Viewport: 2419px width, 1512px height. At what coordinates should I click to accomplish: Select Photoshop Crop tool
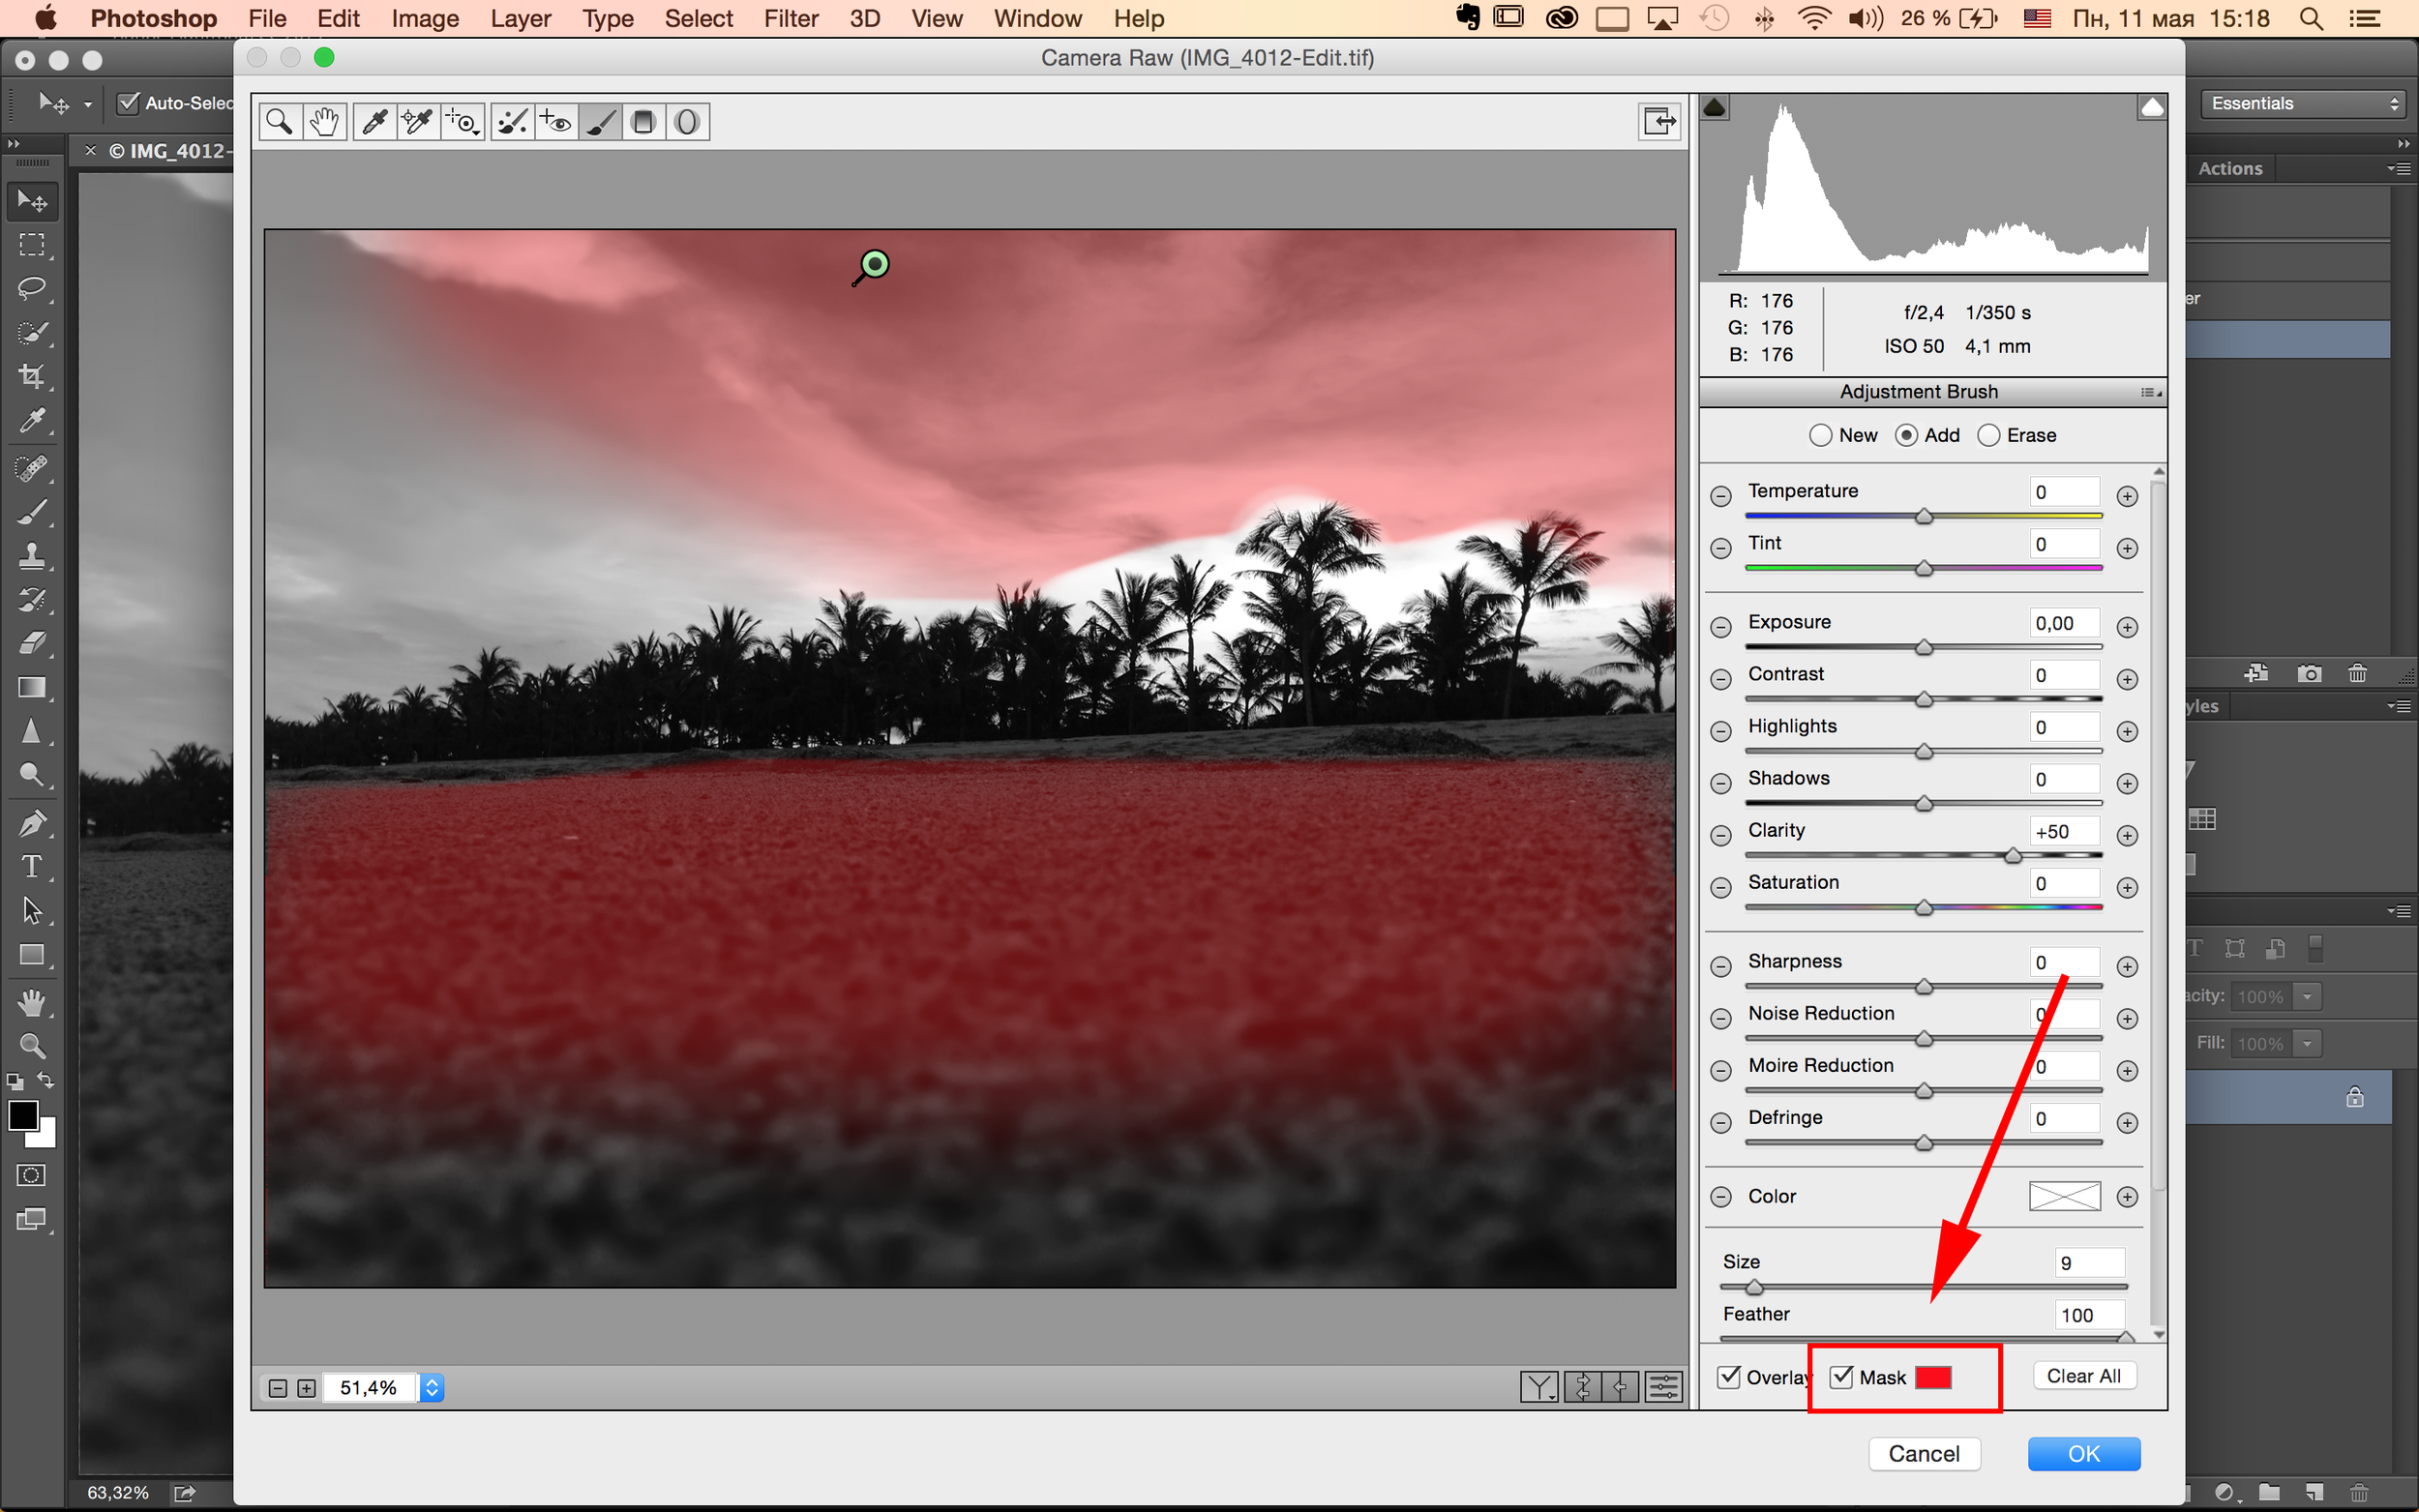point(32,377)
